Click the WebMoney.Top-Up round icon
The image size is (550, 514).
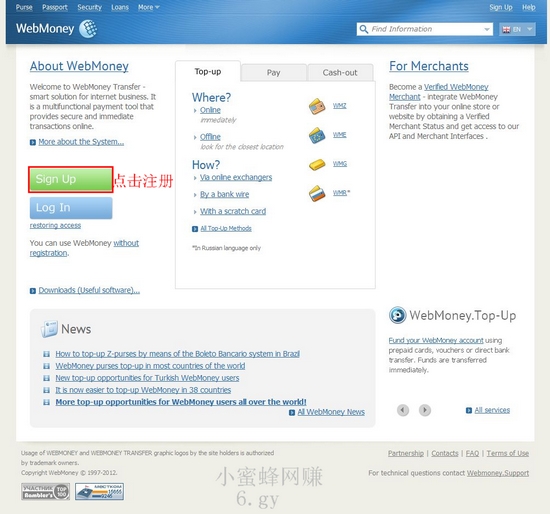pyautogui.click(x=397, y=315)
